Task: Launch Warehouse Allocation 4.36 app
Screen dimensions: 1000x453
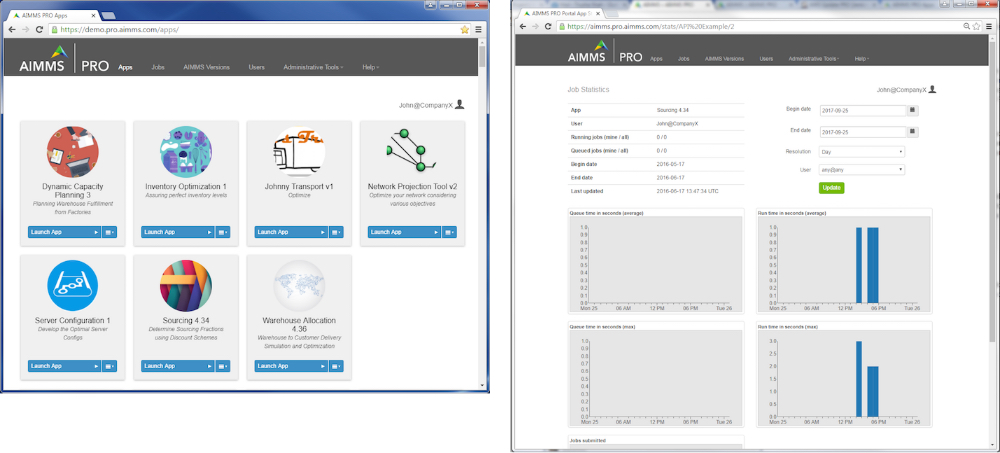Action: click(291, 366)
